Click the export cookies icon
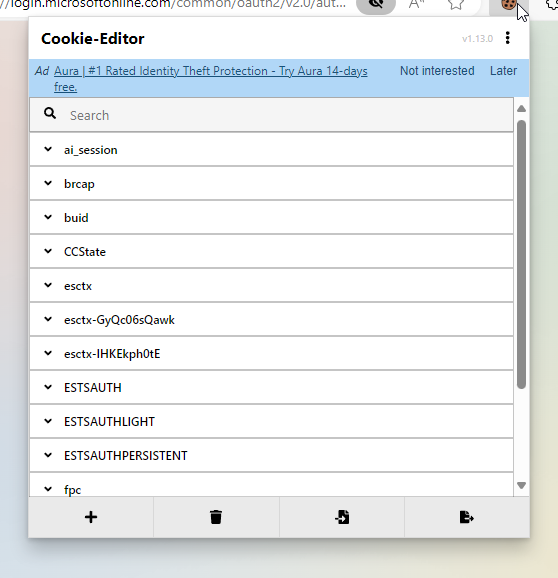 (467, 517)
